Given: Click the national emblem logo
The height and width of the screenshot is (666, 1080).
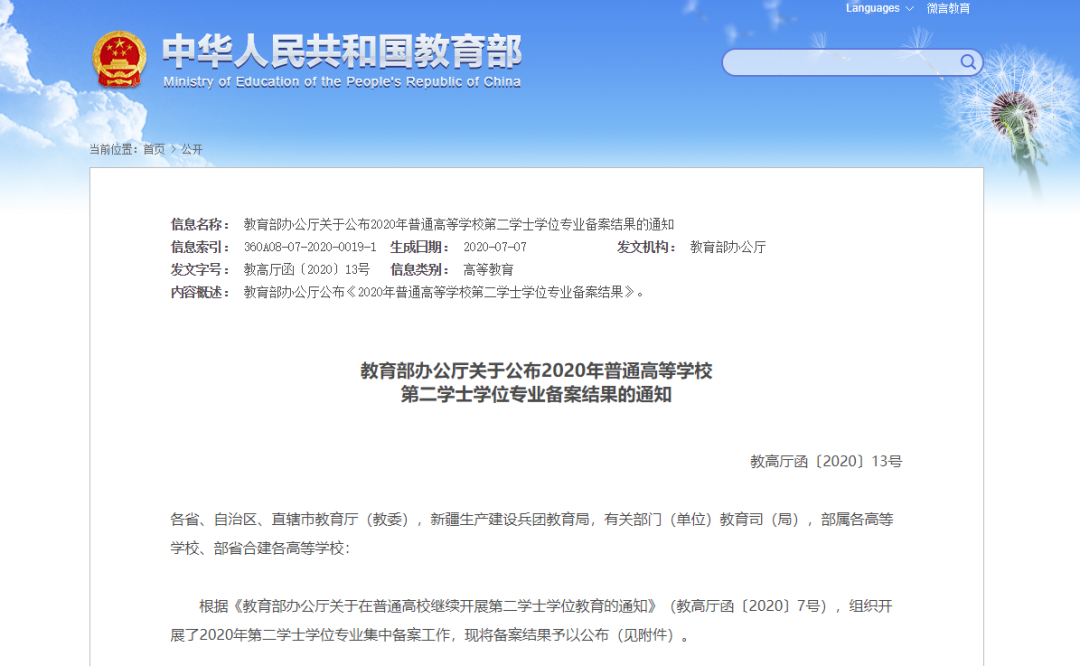Looking at the screenshot, I should click(119, 59).
